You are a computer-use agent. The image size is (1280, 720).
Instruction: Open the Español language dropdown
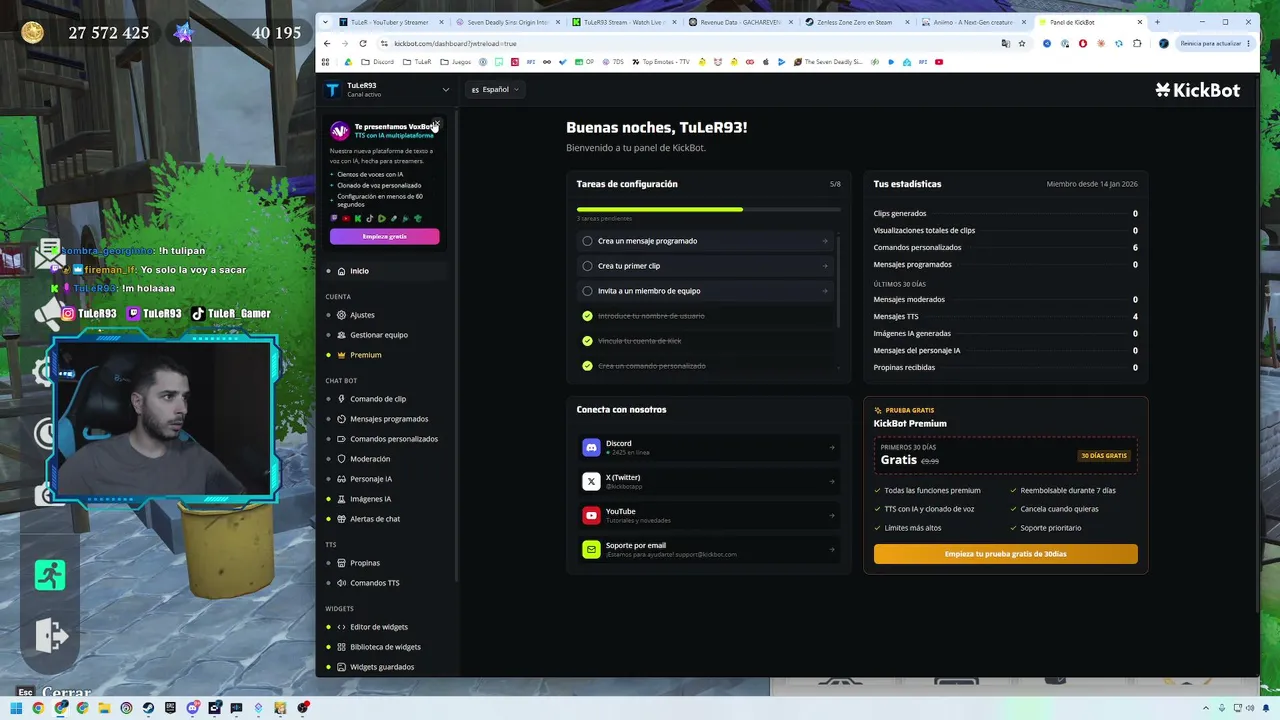pyautogui.click(x=495, y=90)
